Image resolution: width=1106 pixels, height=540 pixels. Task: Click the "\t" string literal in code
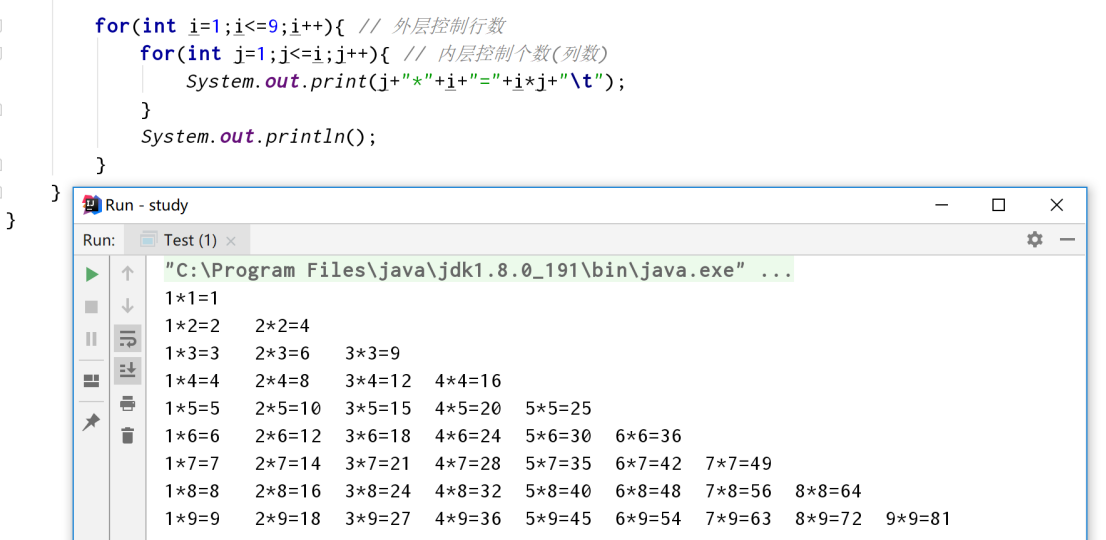click(579, 82)
